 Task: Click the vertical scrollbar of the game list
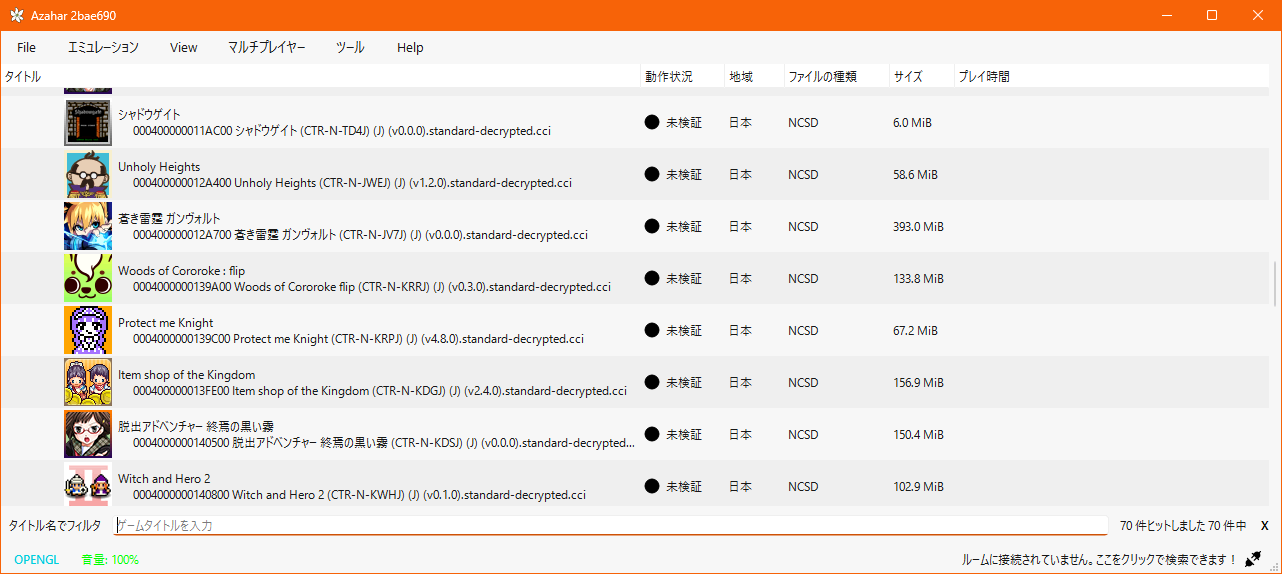[1274, 284]
